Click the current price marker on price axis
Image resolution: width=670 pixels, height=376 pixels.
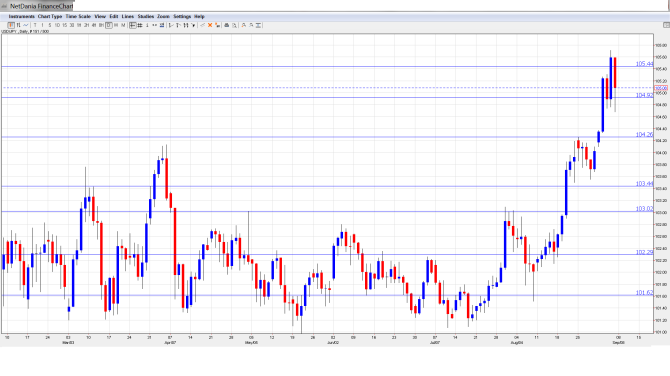click(661, 88)
